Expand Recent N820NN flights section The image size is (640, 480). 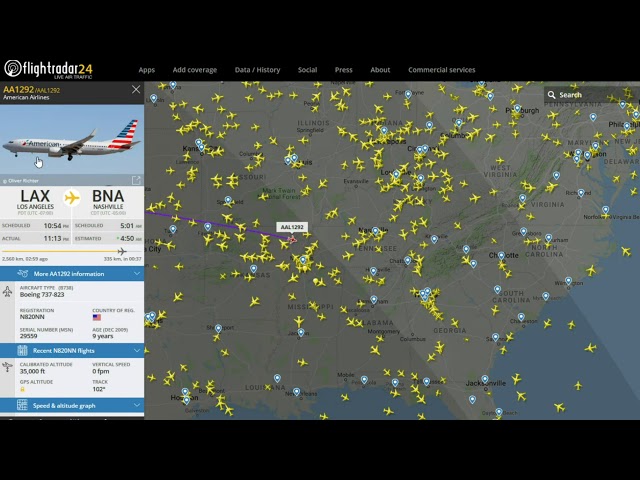tap(72, 350)
